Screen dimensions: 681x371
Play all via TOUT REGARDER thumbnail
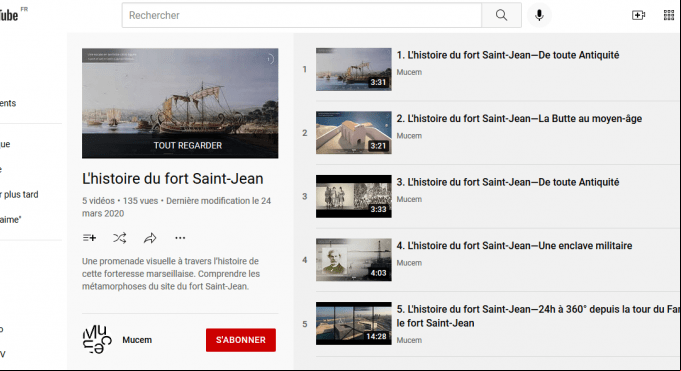click(180, 103)
